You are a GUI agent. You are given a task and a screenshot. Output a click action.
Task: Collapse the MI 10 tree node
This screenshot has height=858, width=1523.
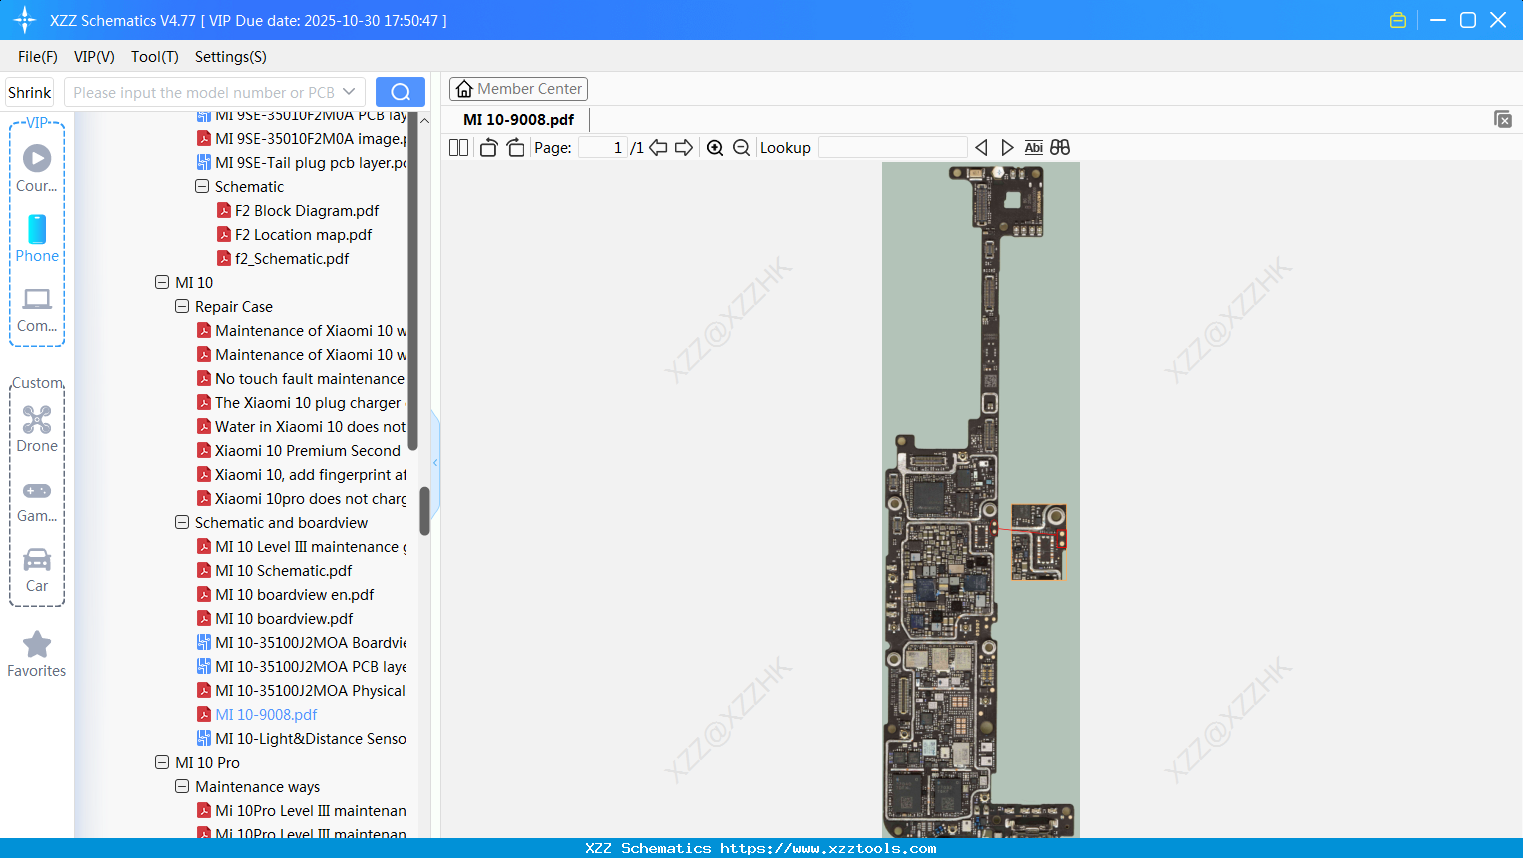point(162,283)
